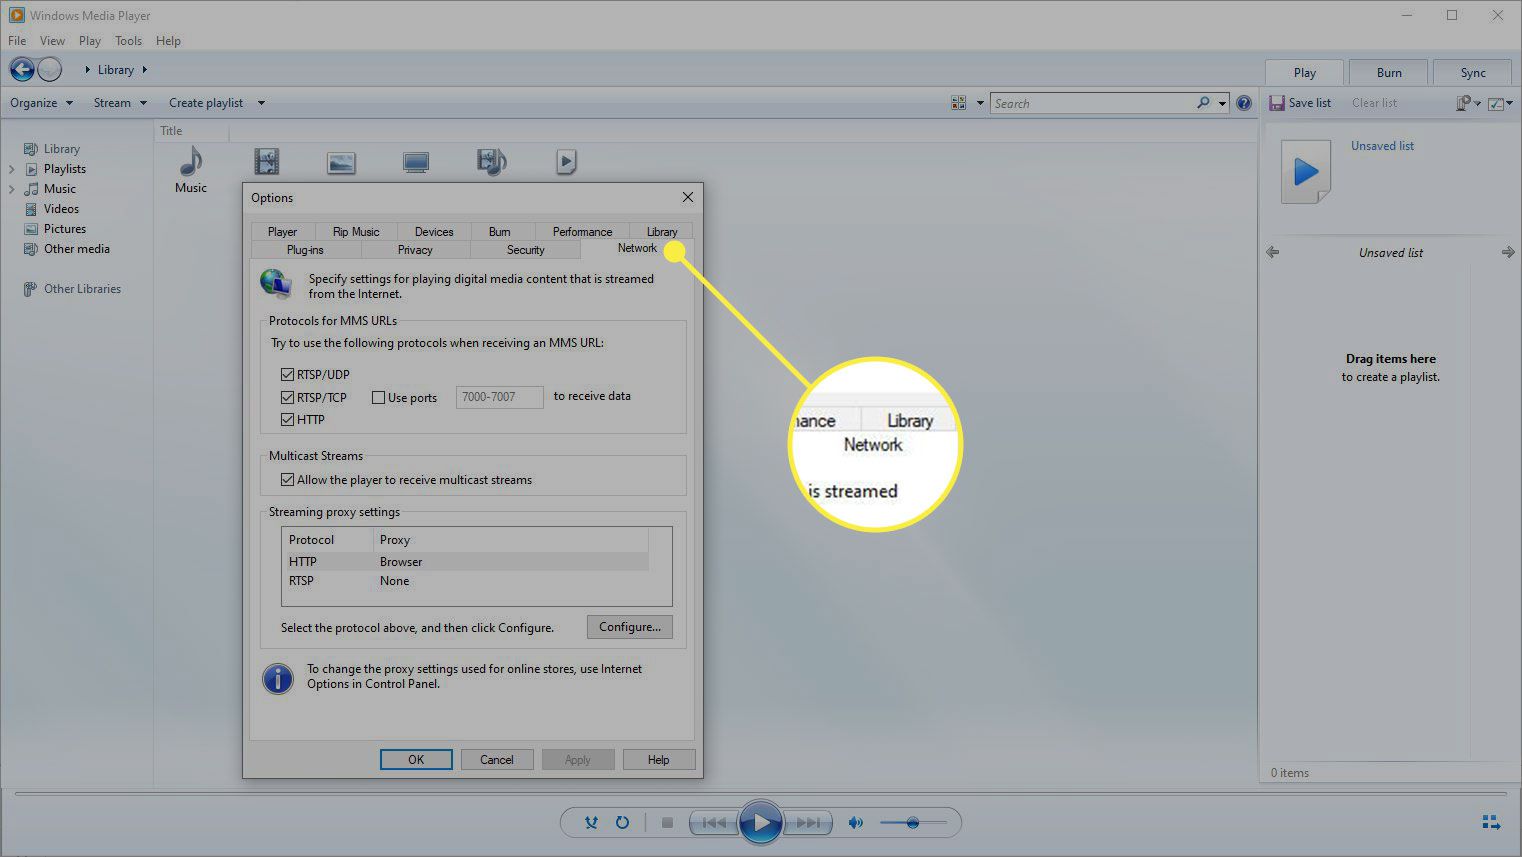Click the Play button
The height and width of the screenshot is (857, 1522).
[x=761, y=823]
